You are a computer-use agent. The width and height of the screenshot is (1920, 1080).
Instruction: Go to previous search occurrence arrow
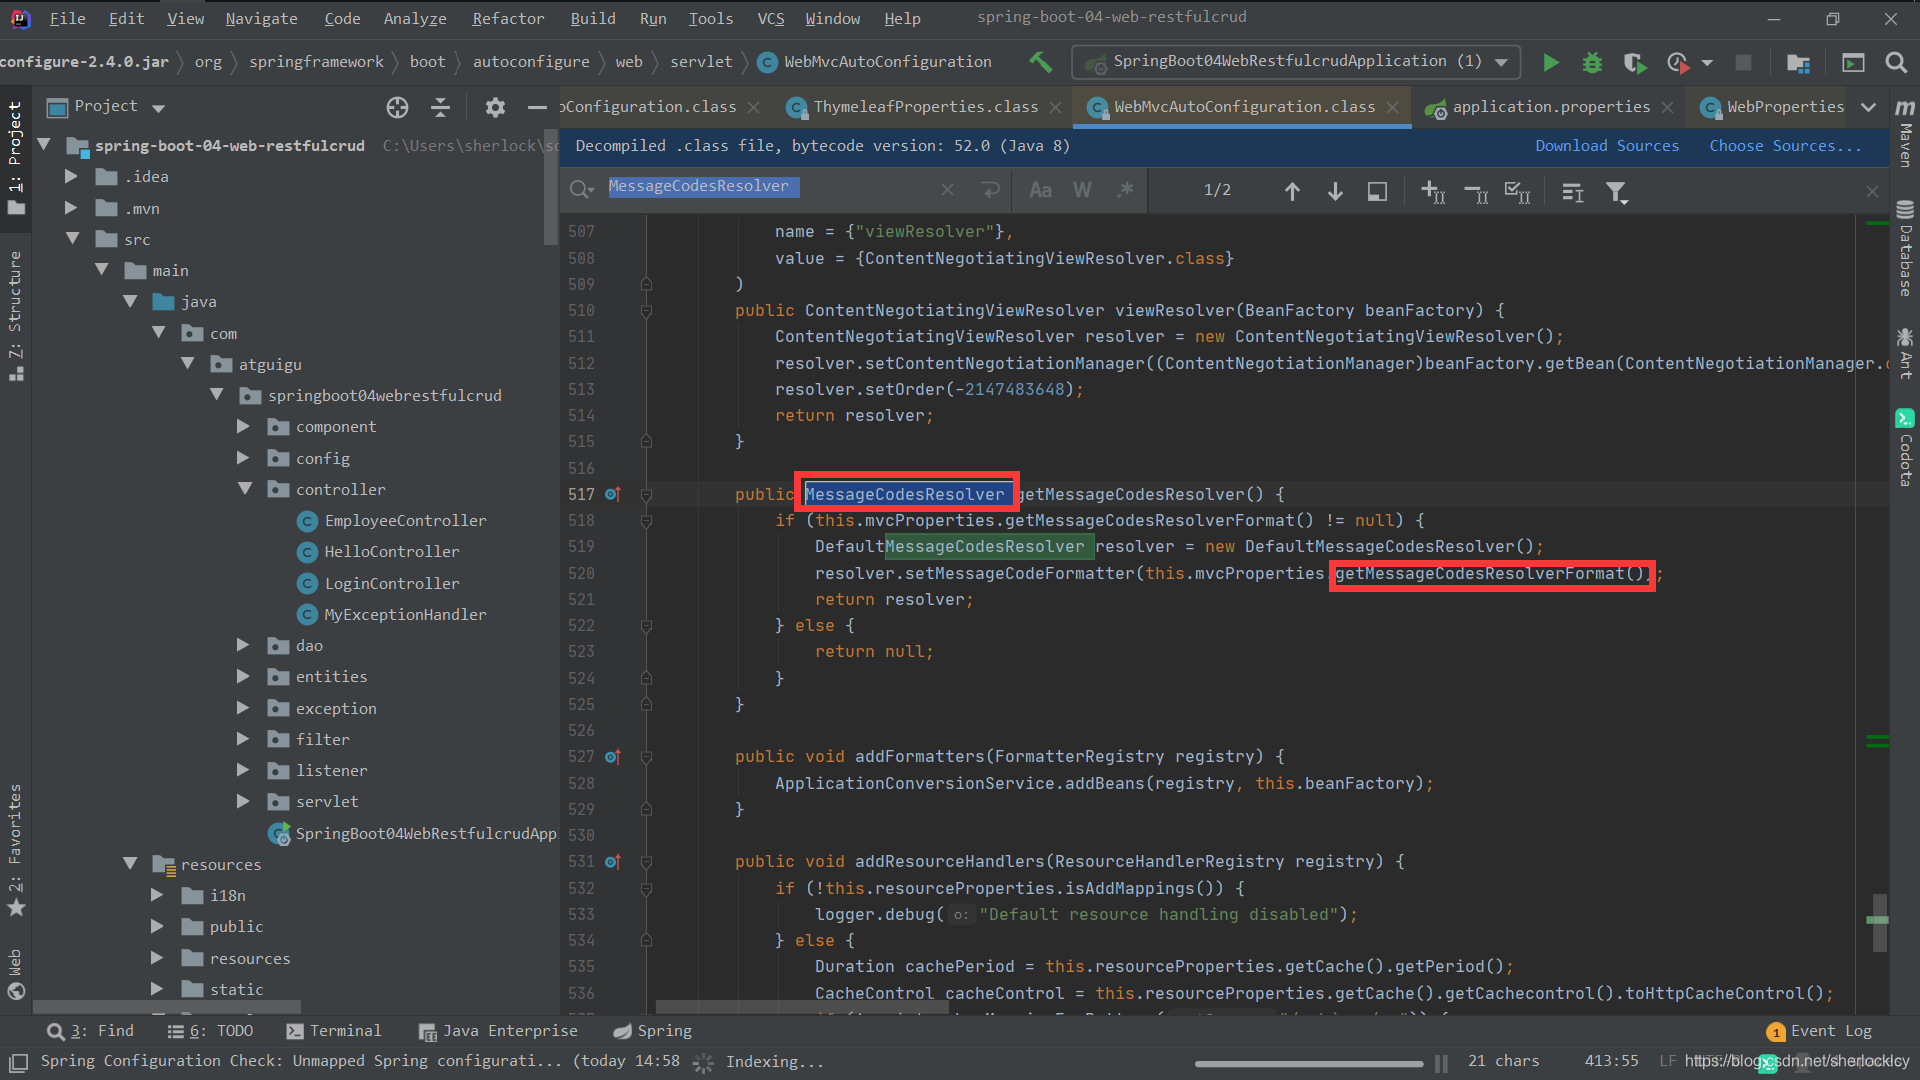coord(1292,191)
